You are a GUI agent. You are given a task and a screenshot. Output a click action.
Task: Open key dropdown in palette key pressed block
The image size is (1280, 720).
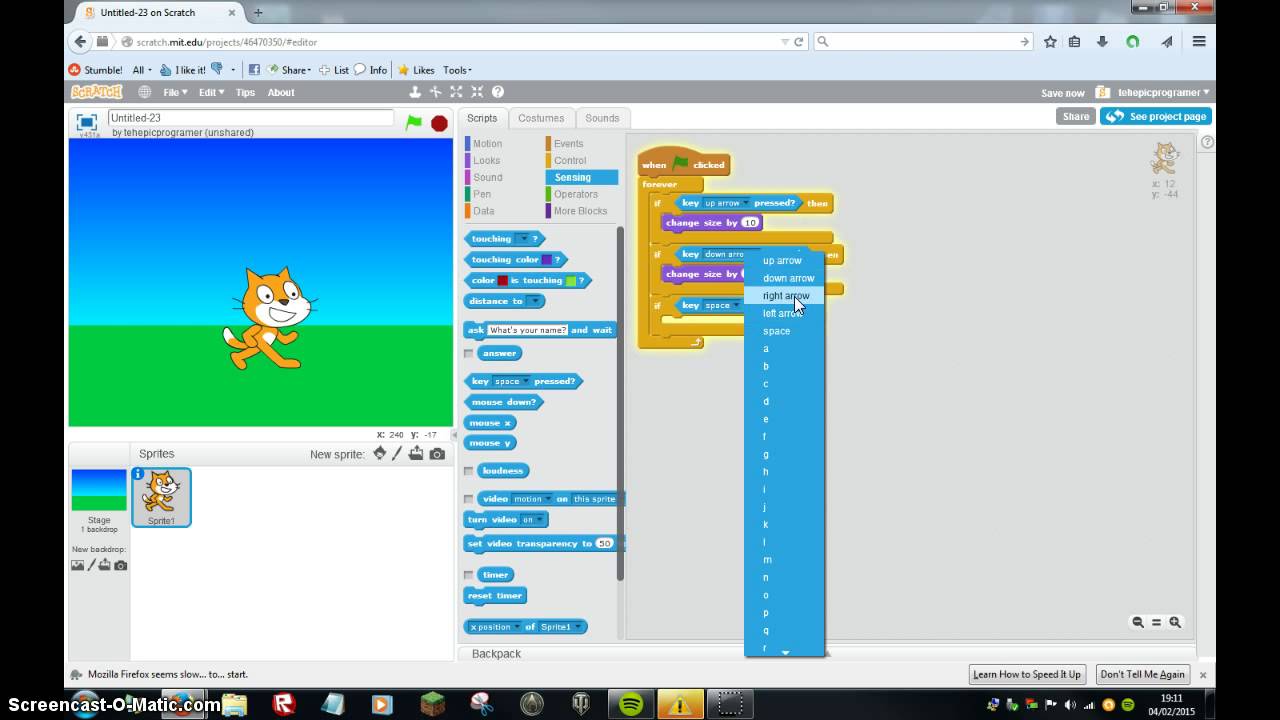click(526, 381)
